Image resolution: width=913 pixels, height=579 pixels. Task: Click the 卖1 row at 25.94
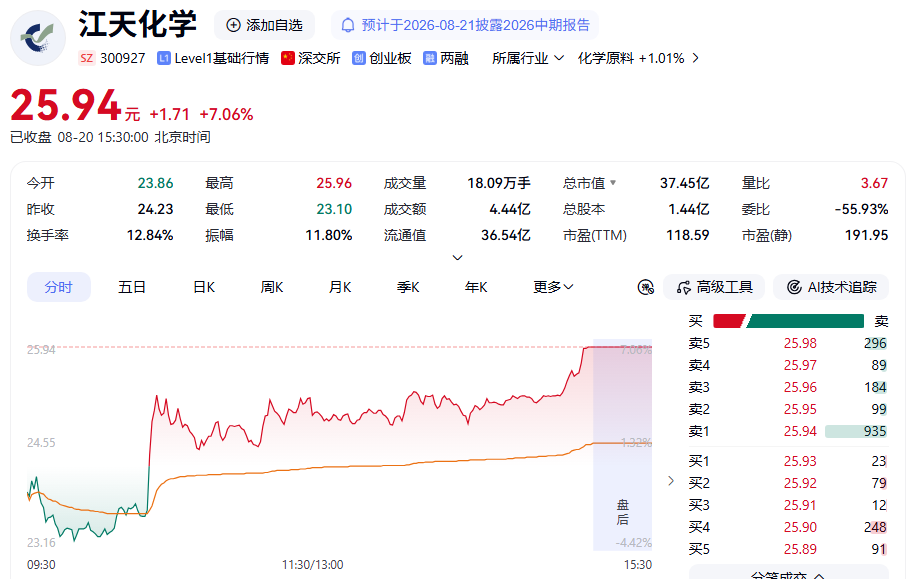(x=788, y=432)
